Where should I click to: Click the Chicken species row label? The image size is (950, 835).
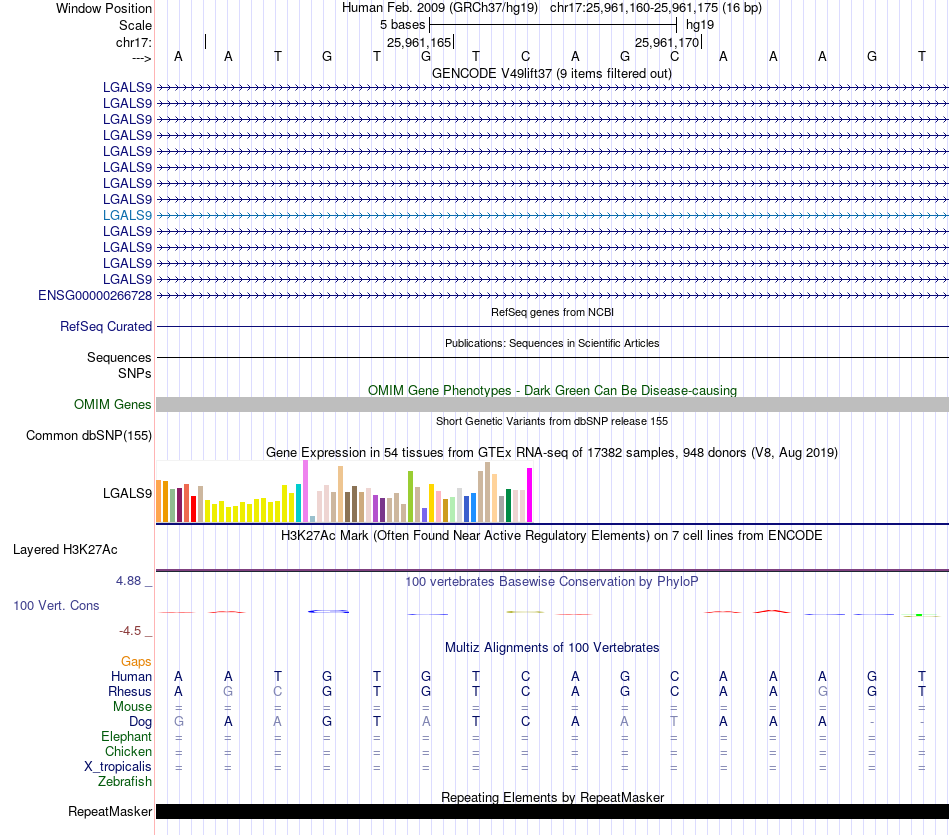pos(128,751)
